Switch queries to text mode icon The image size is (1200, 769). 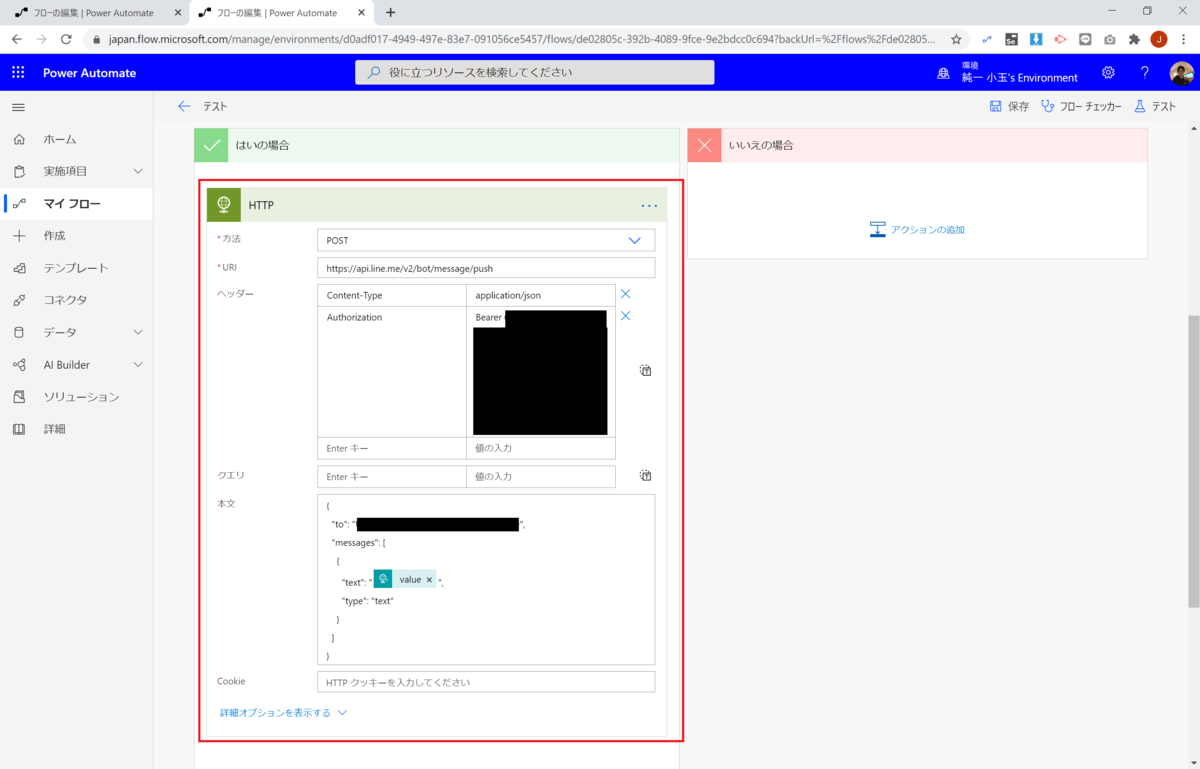[646, 476]
